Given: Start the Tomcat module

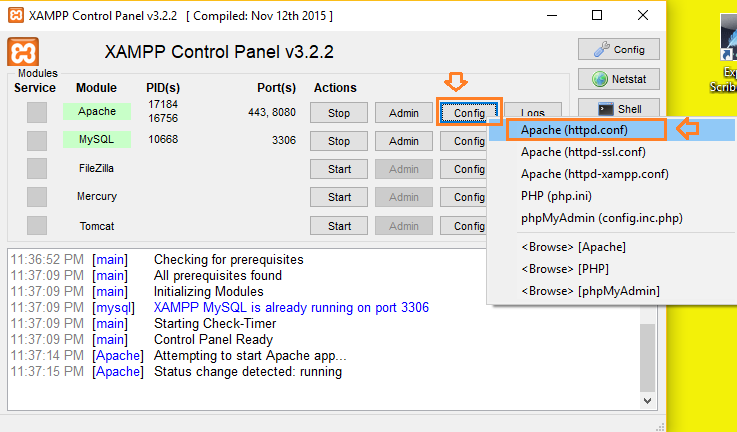Looking at the screenshot, I should (x=338, y=226).
